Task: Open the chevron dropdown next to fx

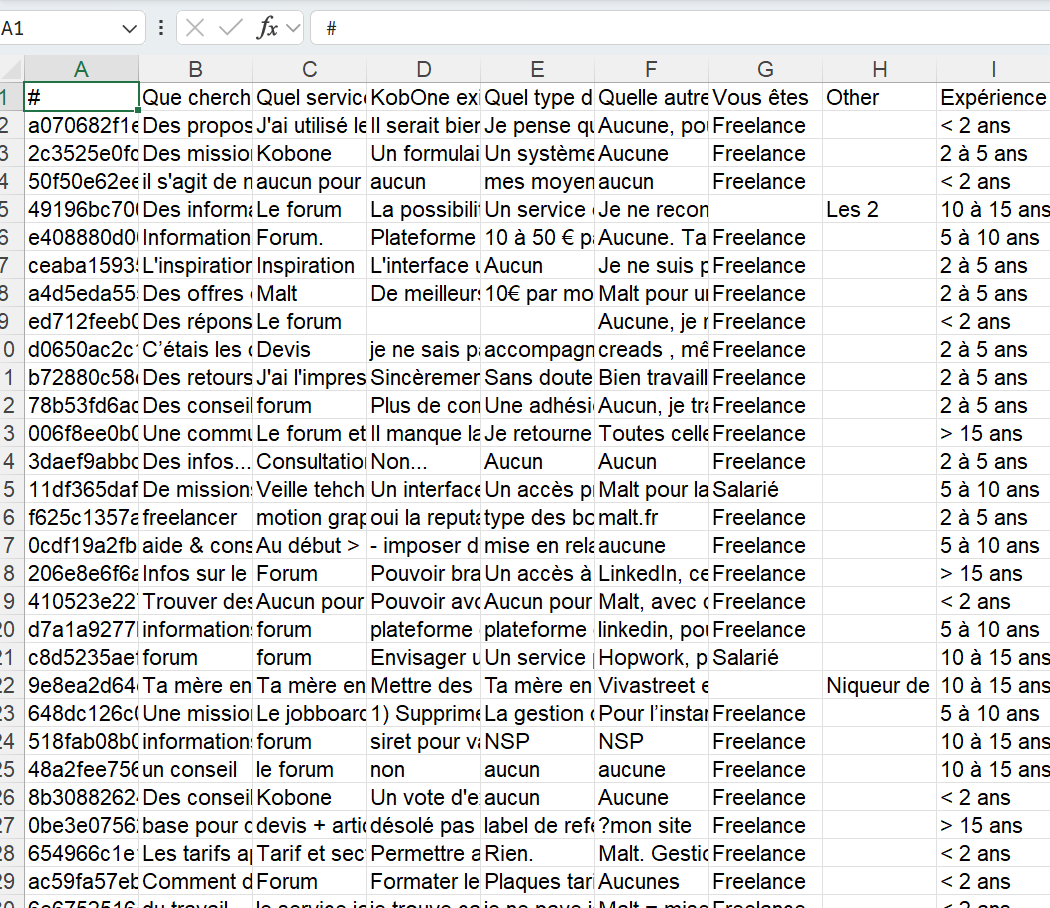Action: point(293,28)
